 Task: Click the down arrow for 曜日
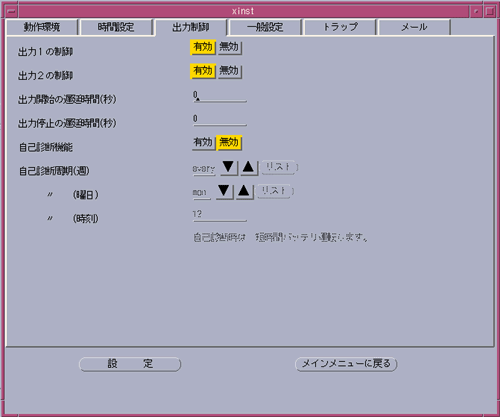(224, 192)
